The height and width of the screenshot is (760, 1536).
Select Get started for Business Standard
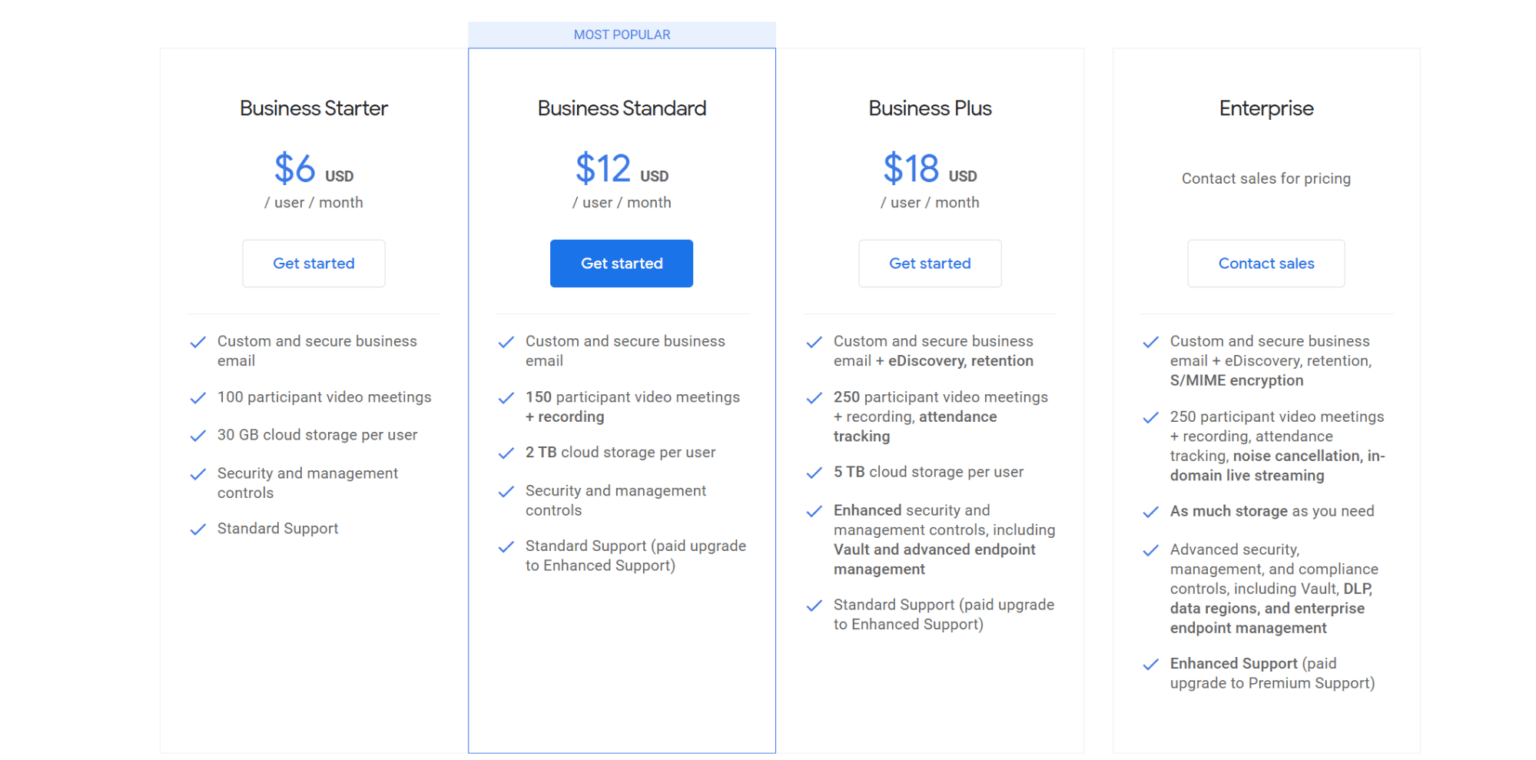pos(621,263)
